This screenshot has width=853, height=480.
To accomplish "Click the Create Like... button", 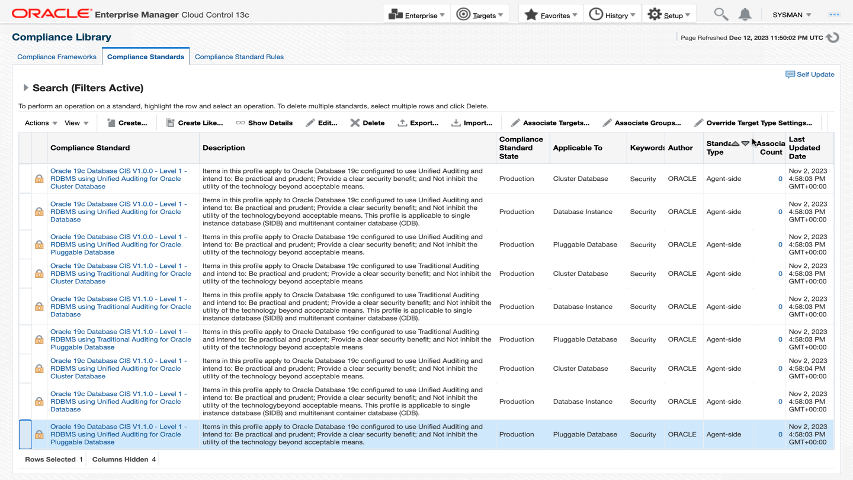I will [x=194, y=123].
